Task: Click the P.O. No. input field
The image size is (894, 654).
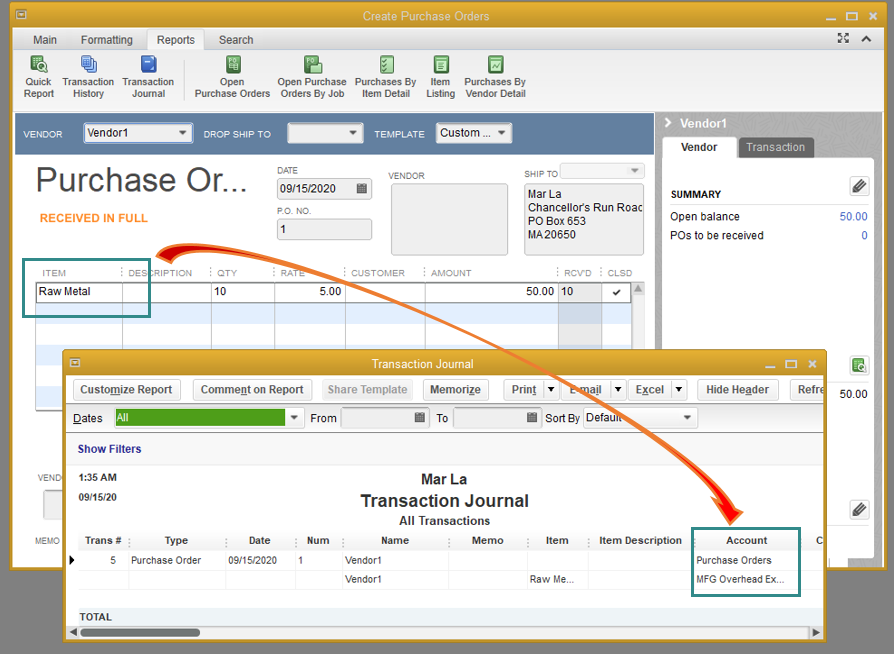Action: [324, 229]
